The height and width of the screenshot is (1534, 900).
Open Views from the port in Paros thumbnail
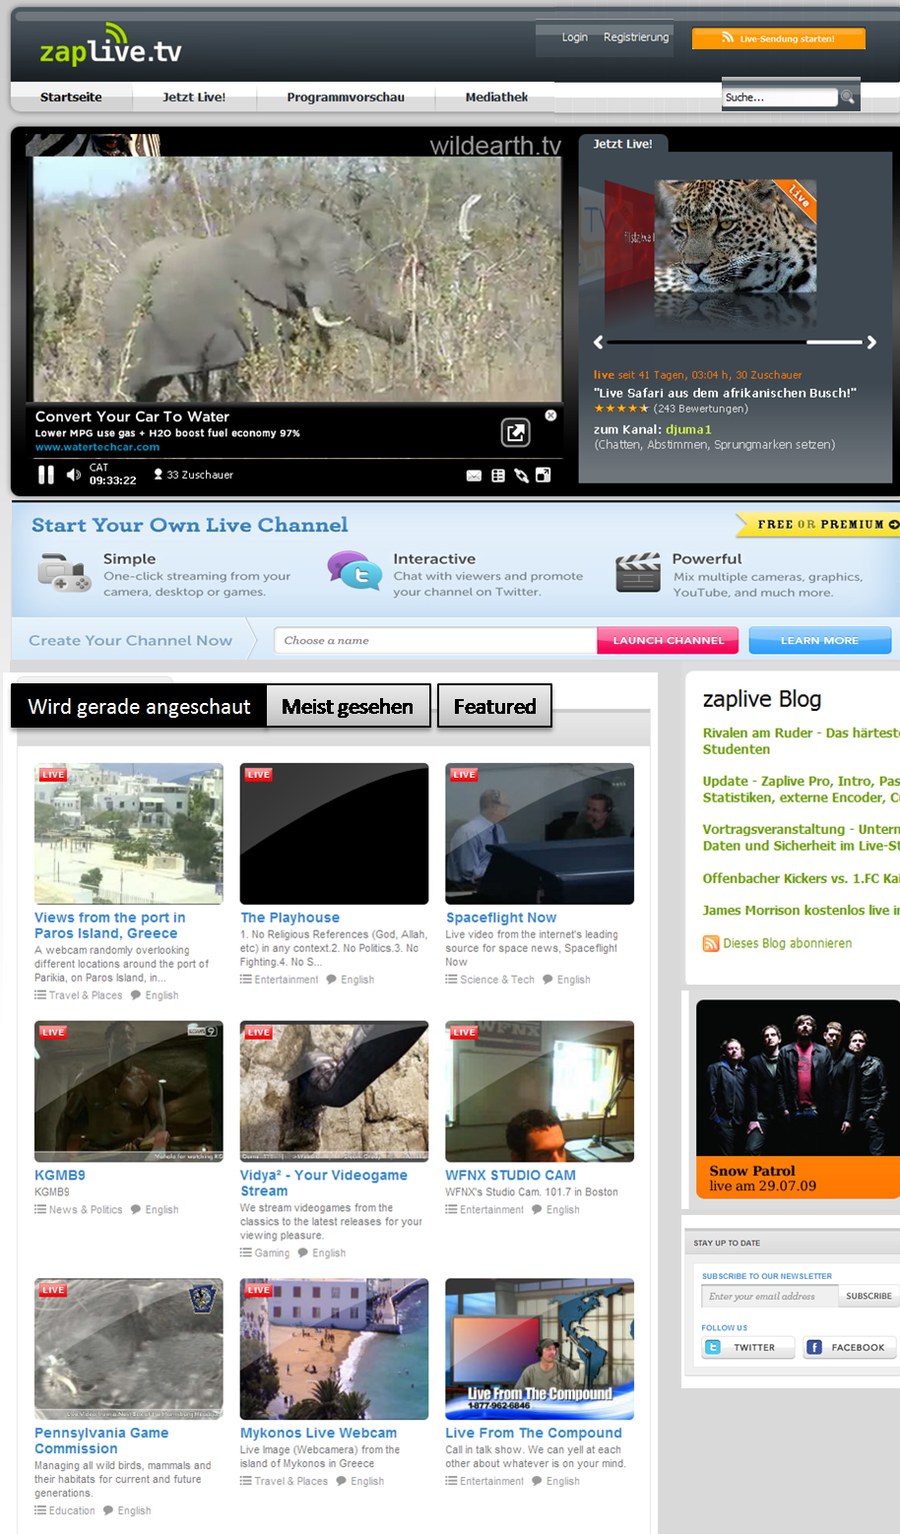tap(129, 834)
